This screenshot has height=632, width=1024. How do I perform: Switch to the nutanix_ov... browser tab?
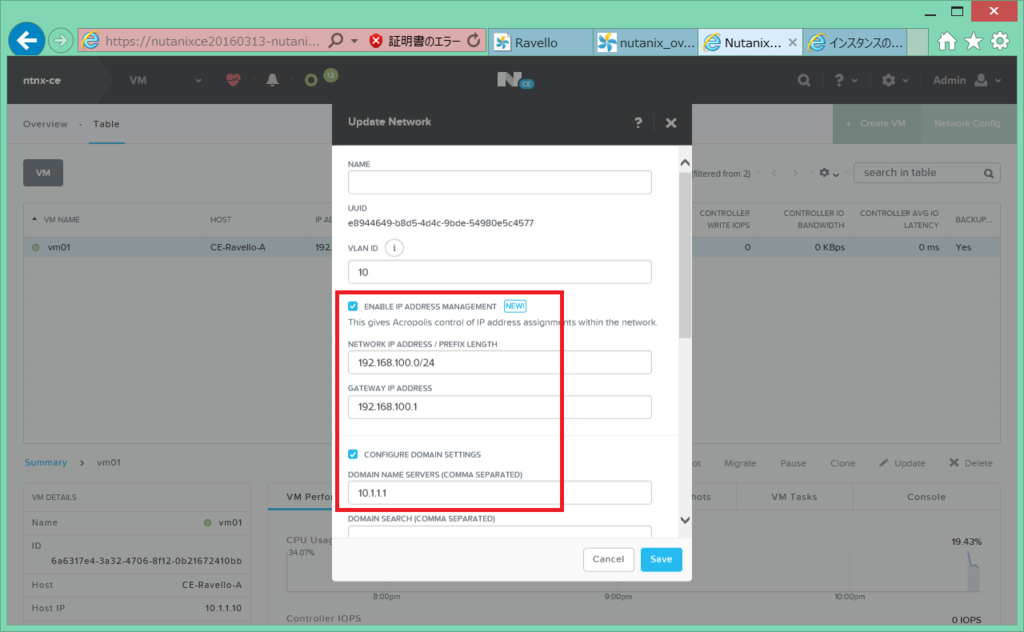click(x=646, y=42)
